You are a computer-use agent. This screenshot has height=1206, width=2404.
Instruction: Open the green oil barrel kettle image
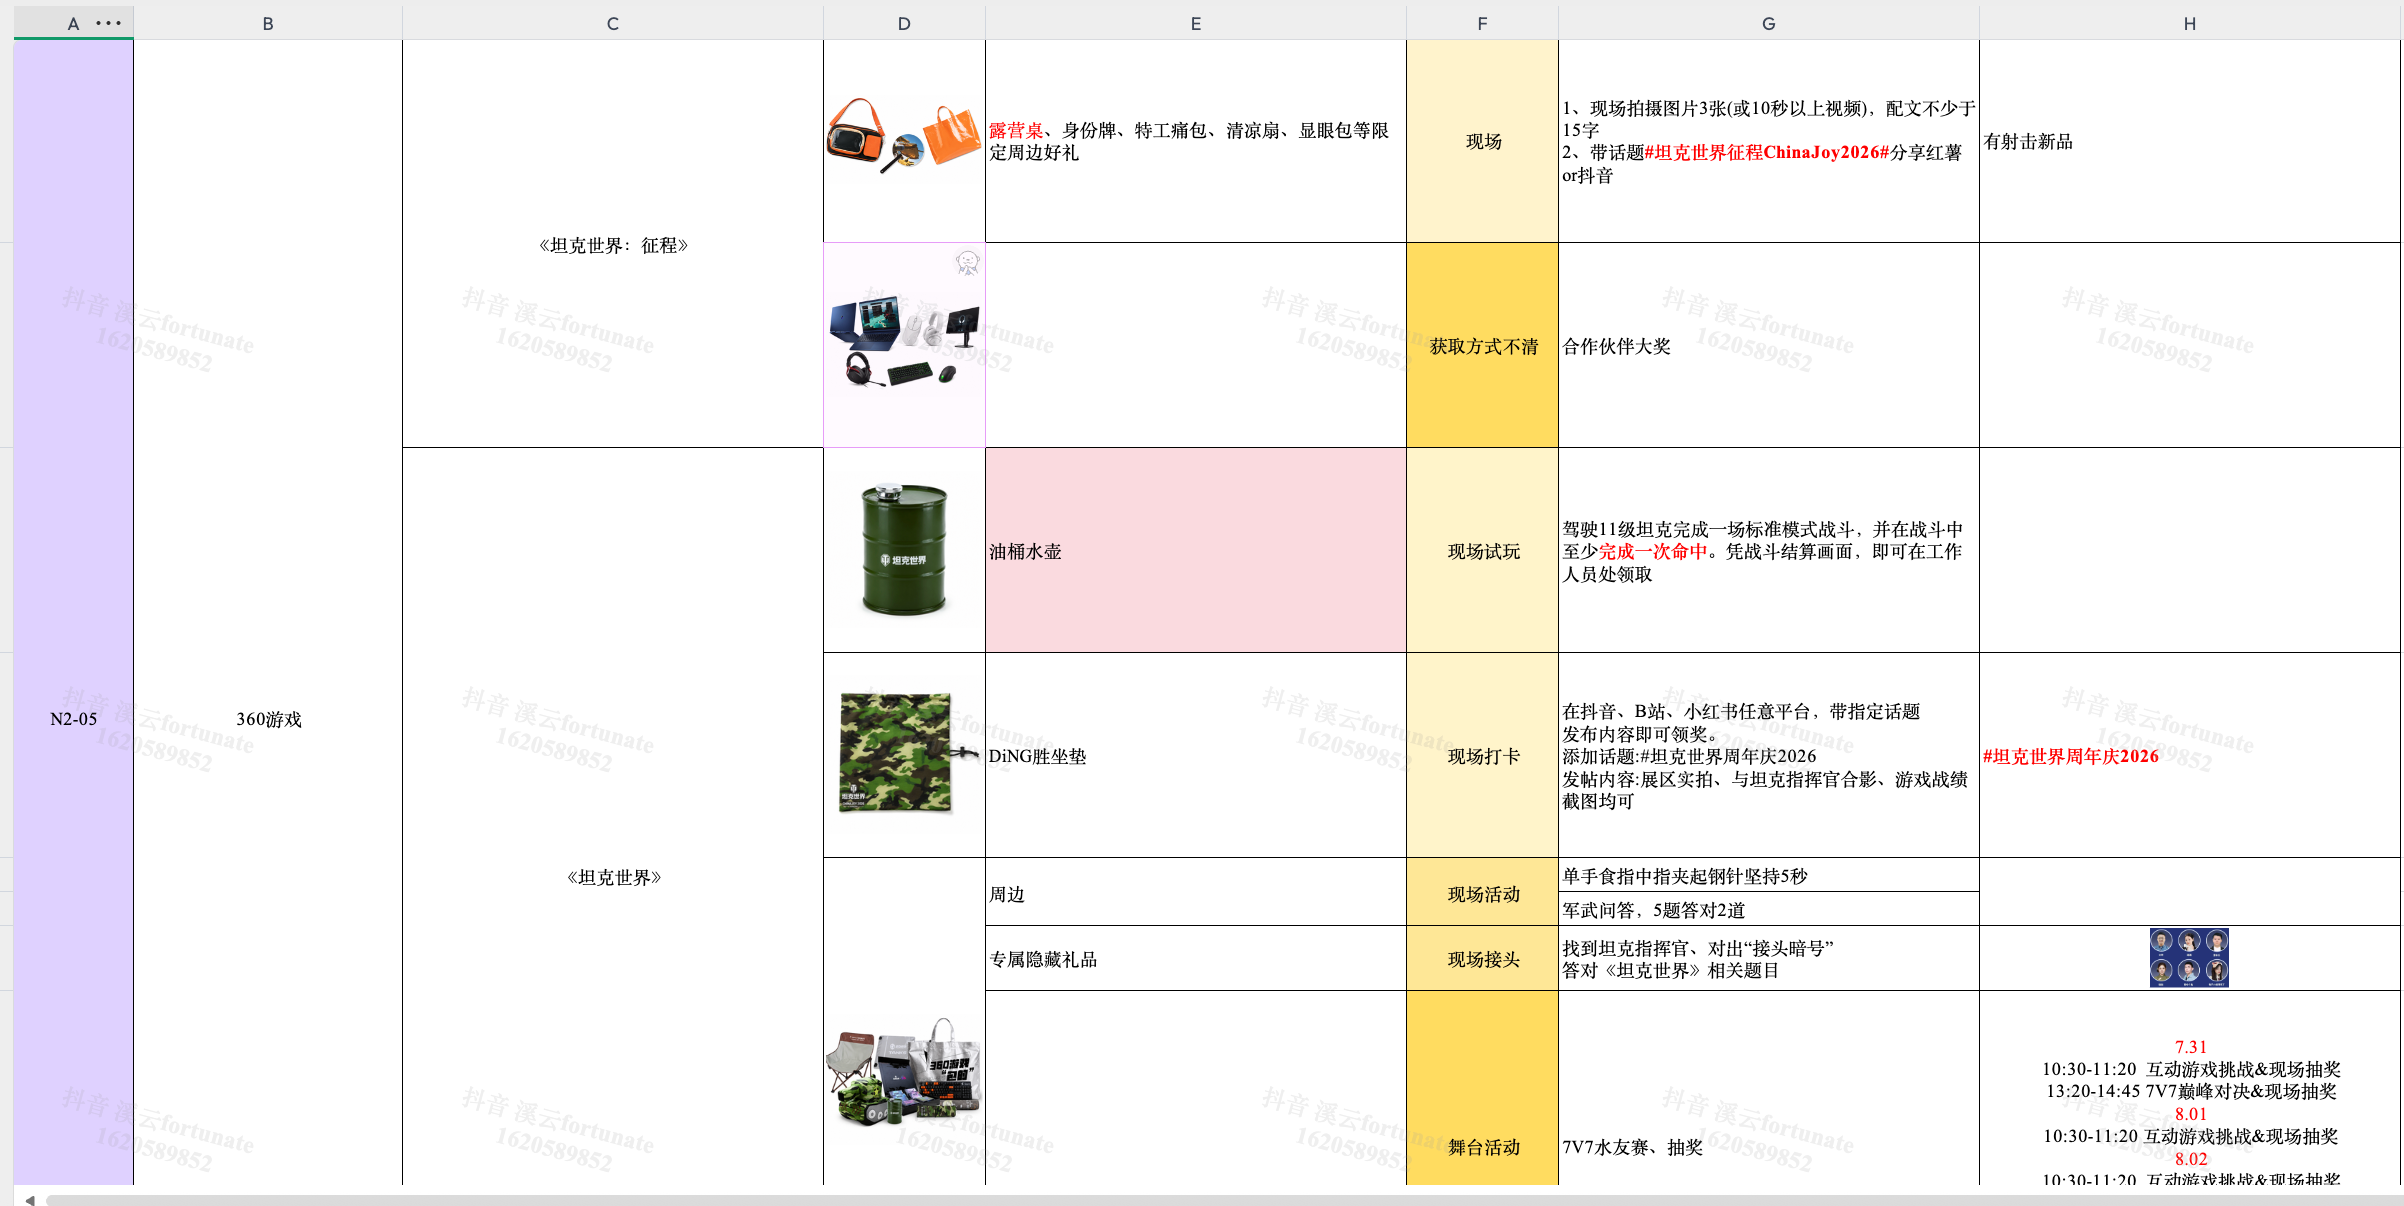click(904, 549)
